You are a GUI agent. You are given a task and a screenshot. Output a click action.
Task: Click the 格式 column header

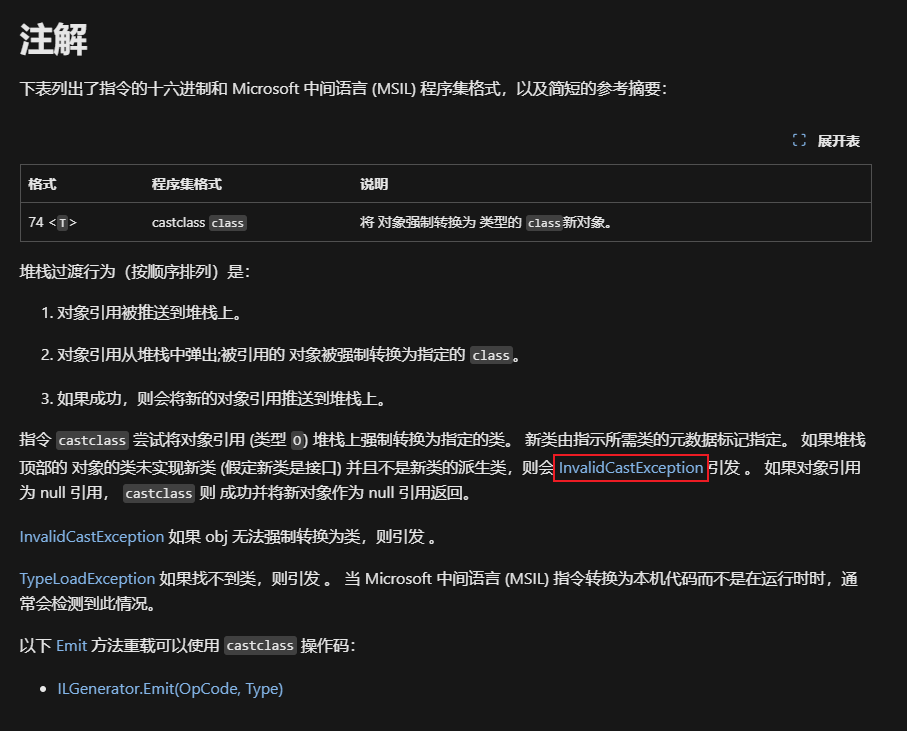42,184
